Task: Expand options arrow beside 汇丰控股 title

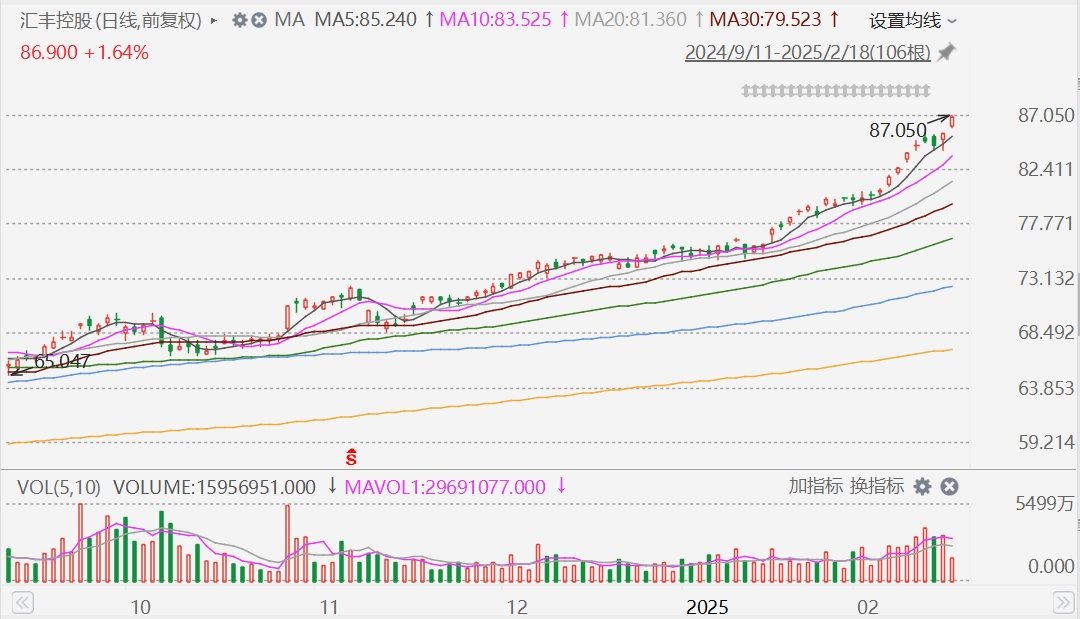Action: [x=214, y=20]
